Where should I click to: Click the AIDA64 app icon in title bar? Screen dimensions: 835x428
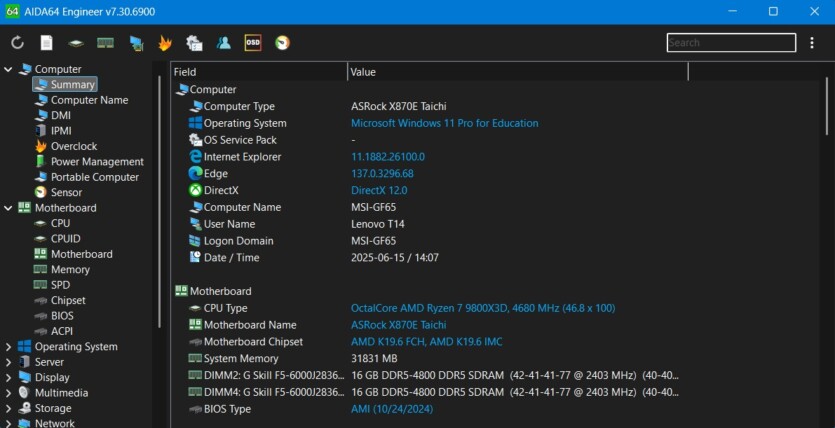point(12,11)
